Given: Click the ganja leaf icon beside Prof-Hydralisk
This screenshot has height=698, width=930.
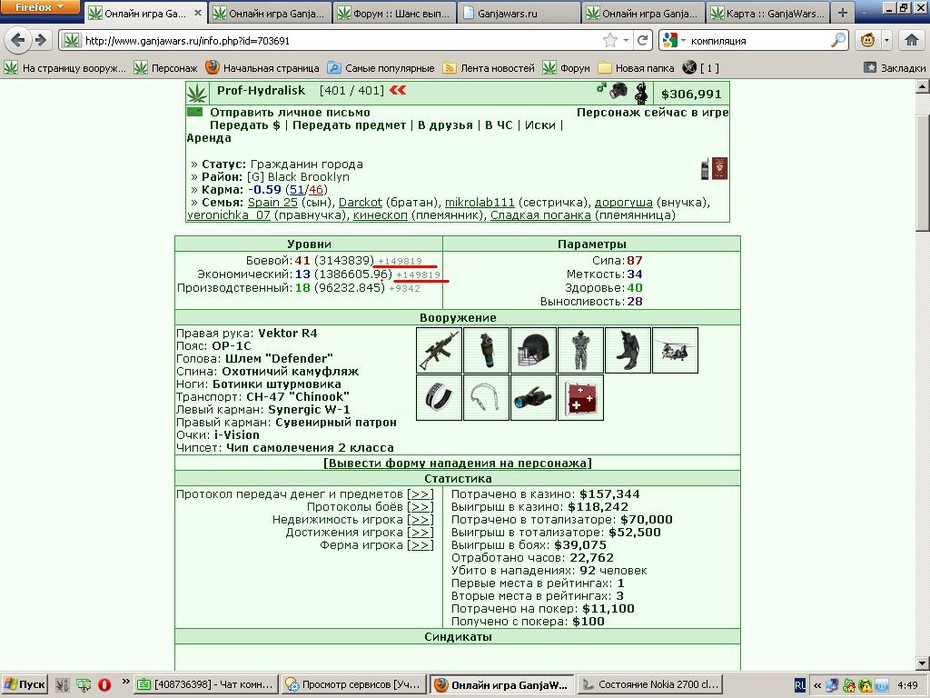Looking at the screenshot, I should click(197, 93).
